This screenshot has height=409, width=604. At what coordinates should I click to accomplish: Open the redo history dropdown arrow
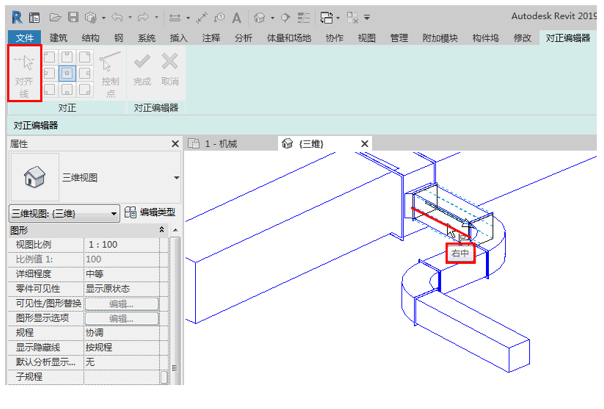click(156, 18)
